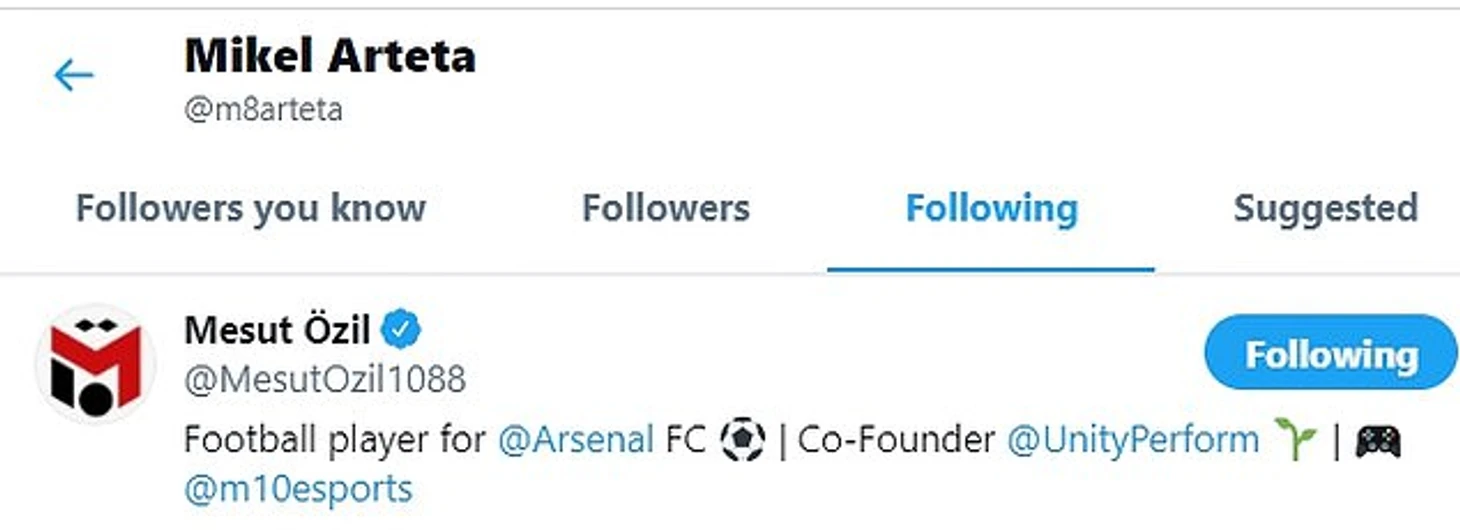Screen dimensions: 1460x530
Task: Click the @MesutOzil1088 handle
Action: 325,379
